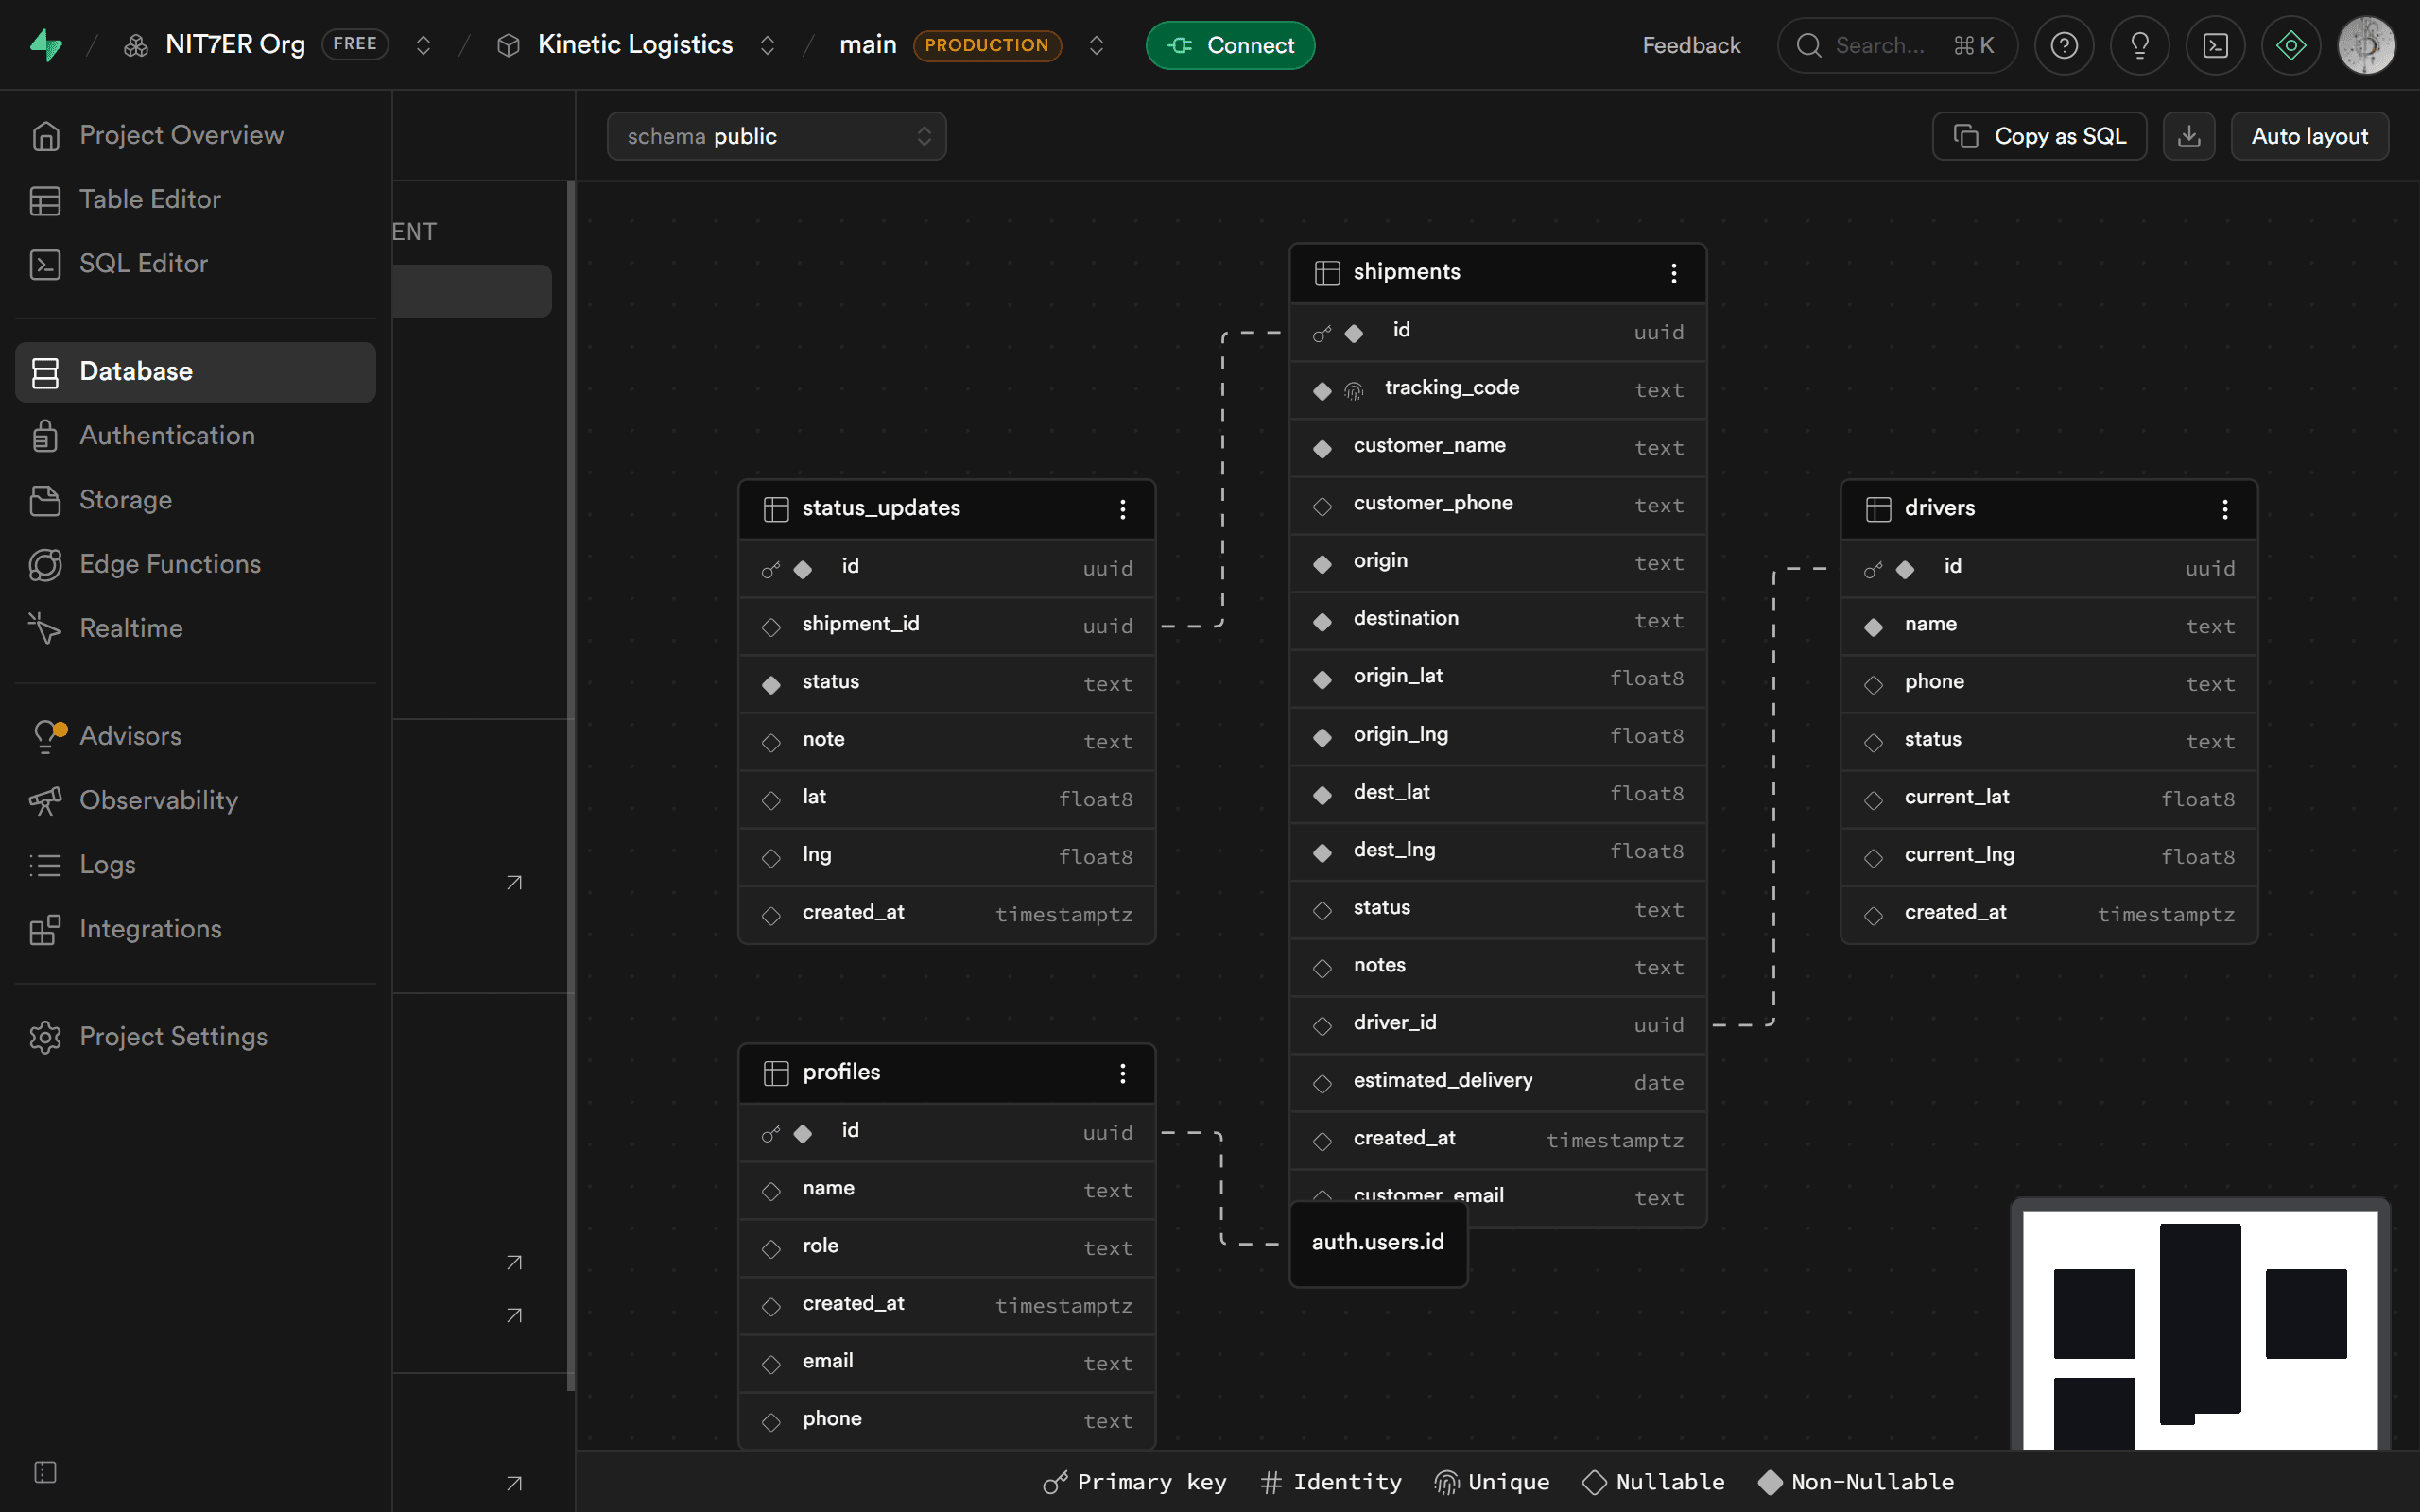Screen dimensions: 2420x1512
Task: Open Observability in sidebar
Action: [x=196, y=801]
